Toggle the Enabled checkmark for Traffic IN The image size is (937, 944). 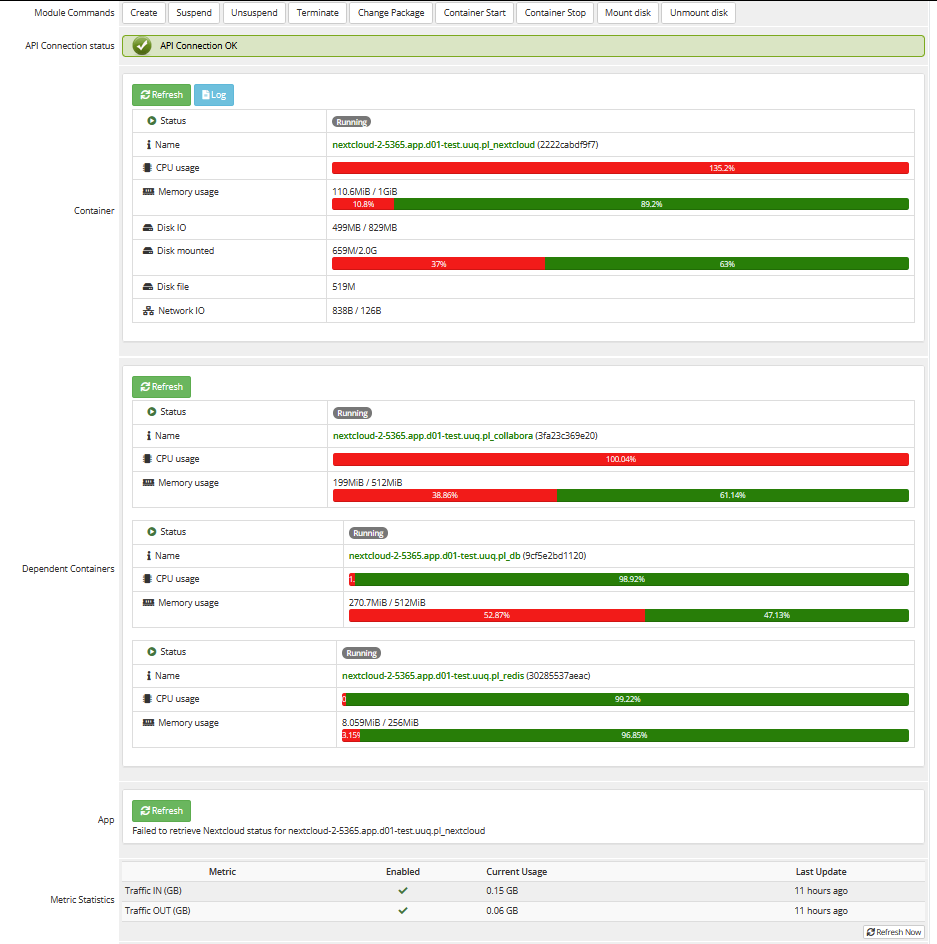pos(402,890)
